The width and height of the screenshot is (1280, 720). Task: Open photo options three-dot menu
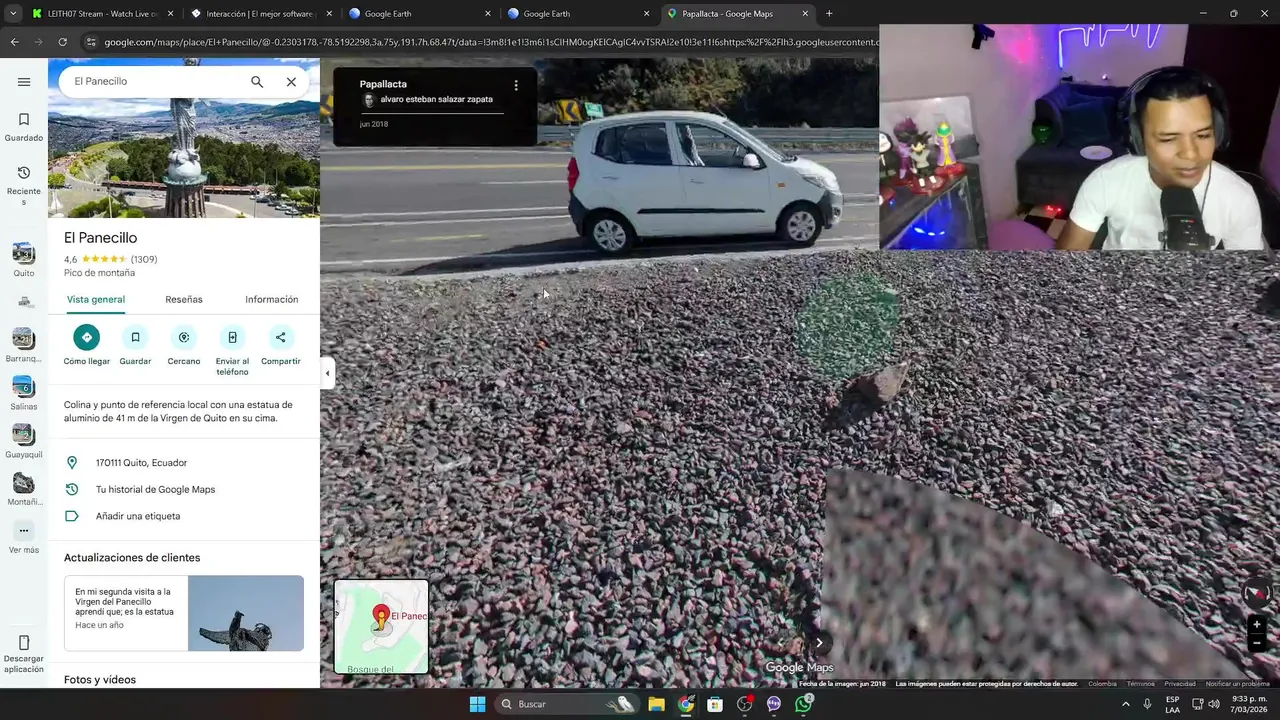516,85
